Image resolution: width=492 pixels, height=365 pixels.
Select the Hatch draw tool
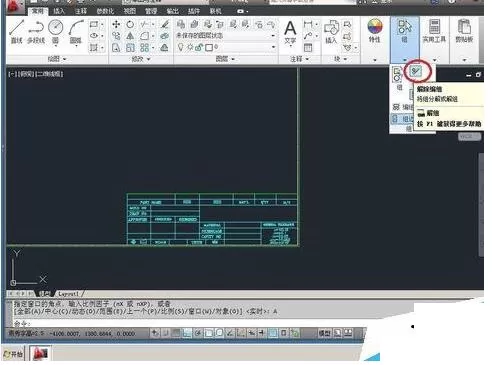point(94,47)
